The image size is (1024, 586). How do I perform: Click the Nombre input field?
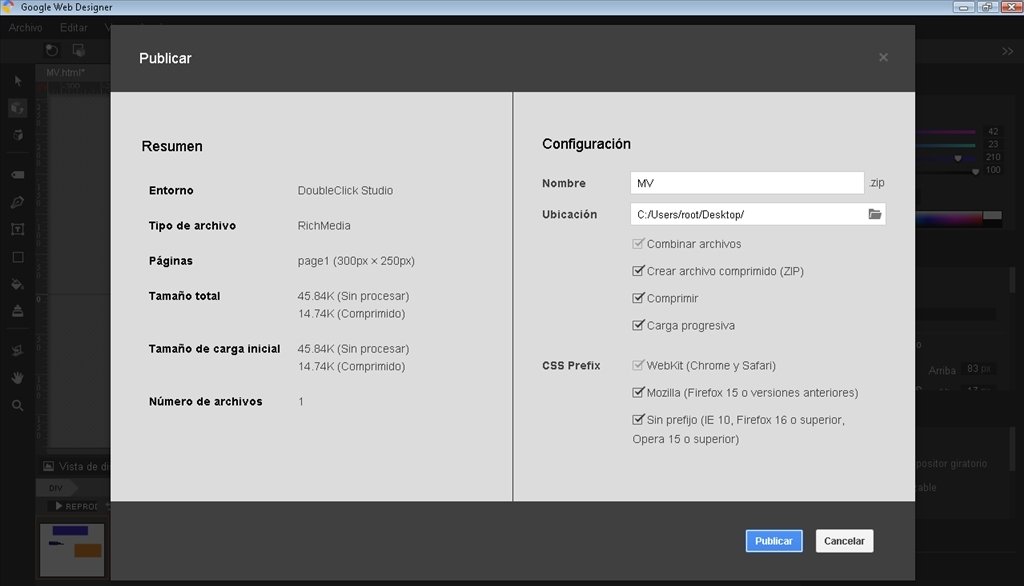(x=747, y=183)
